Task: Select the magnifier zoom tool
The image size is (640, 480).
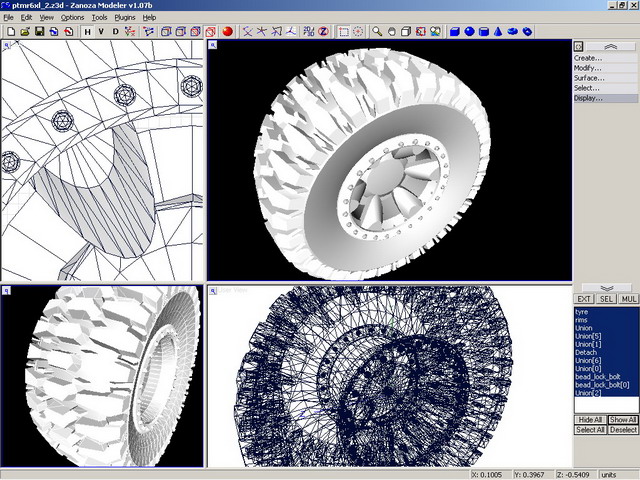Action: [x=377, y=32]
